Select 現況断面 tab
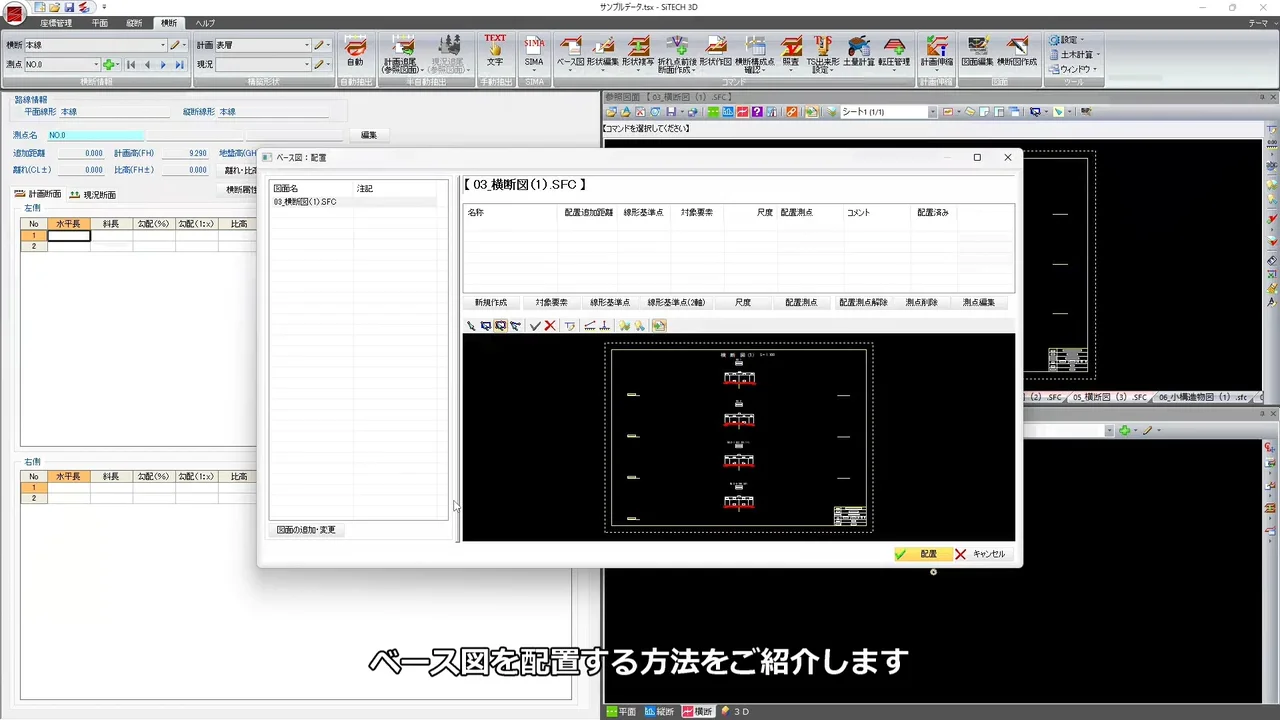Screen dimensions: 1280x720 pos(92,194)
